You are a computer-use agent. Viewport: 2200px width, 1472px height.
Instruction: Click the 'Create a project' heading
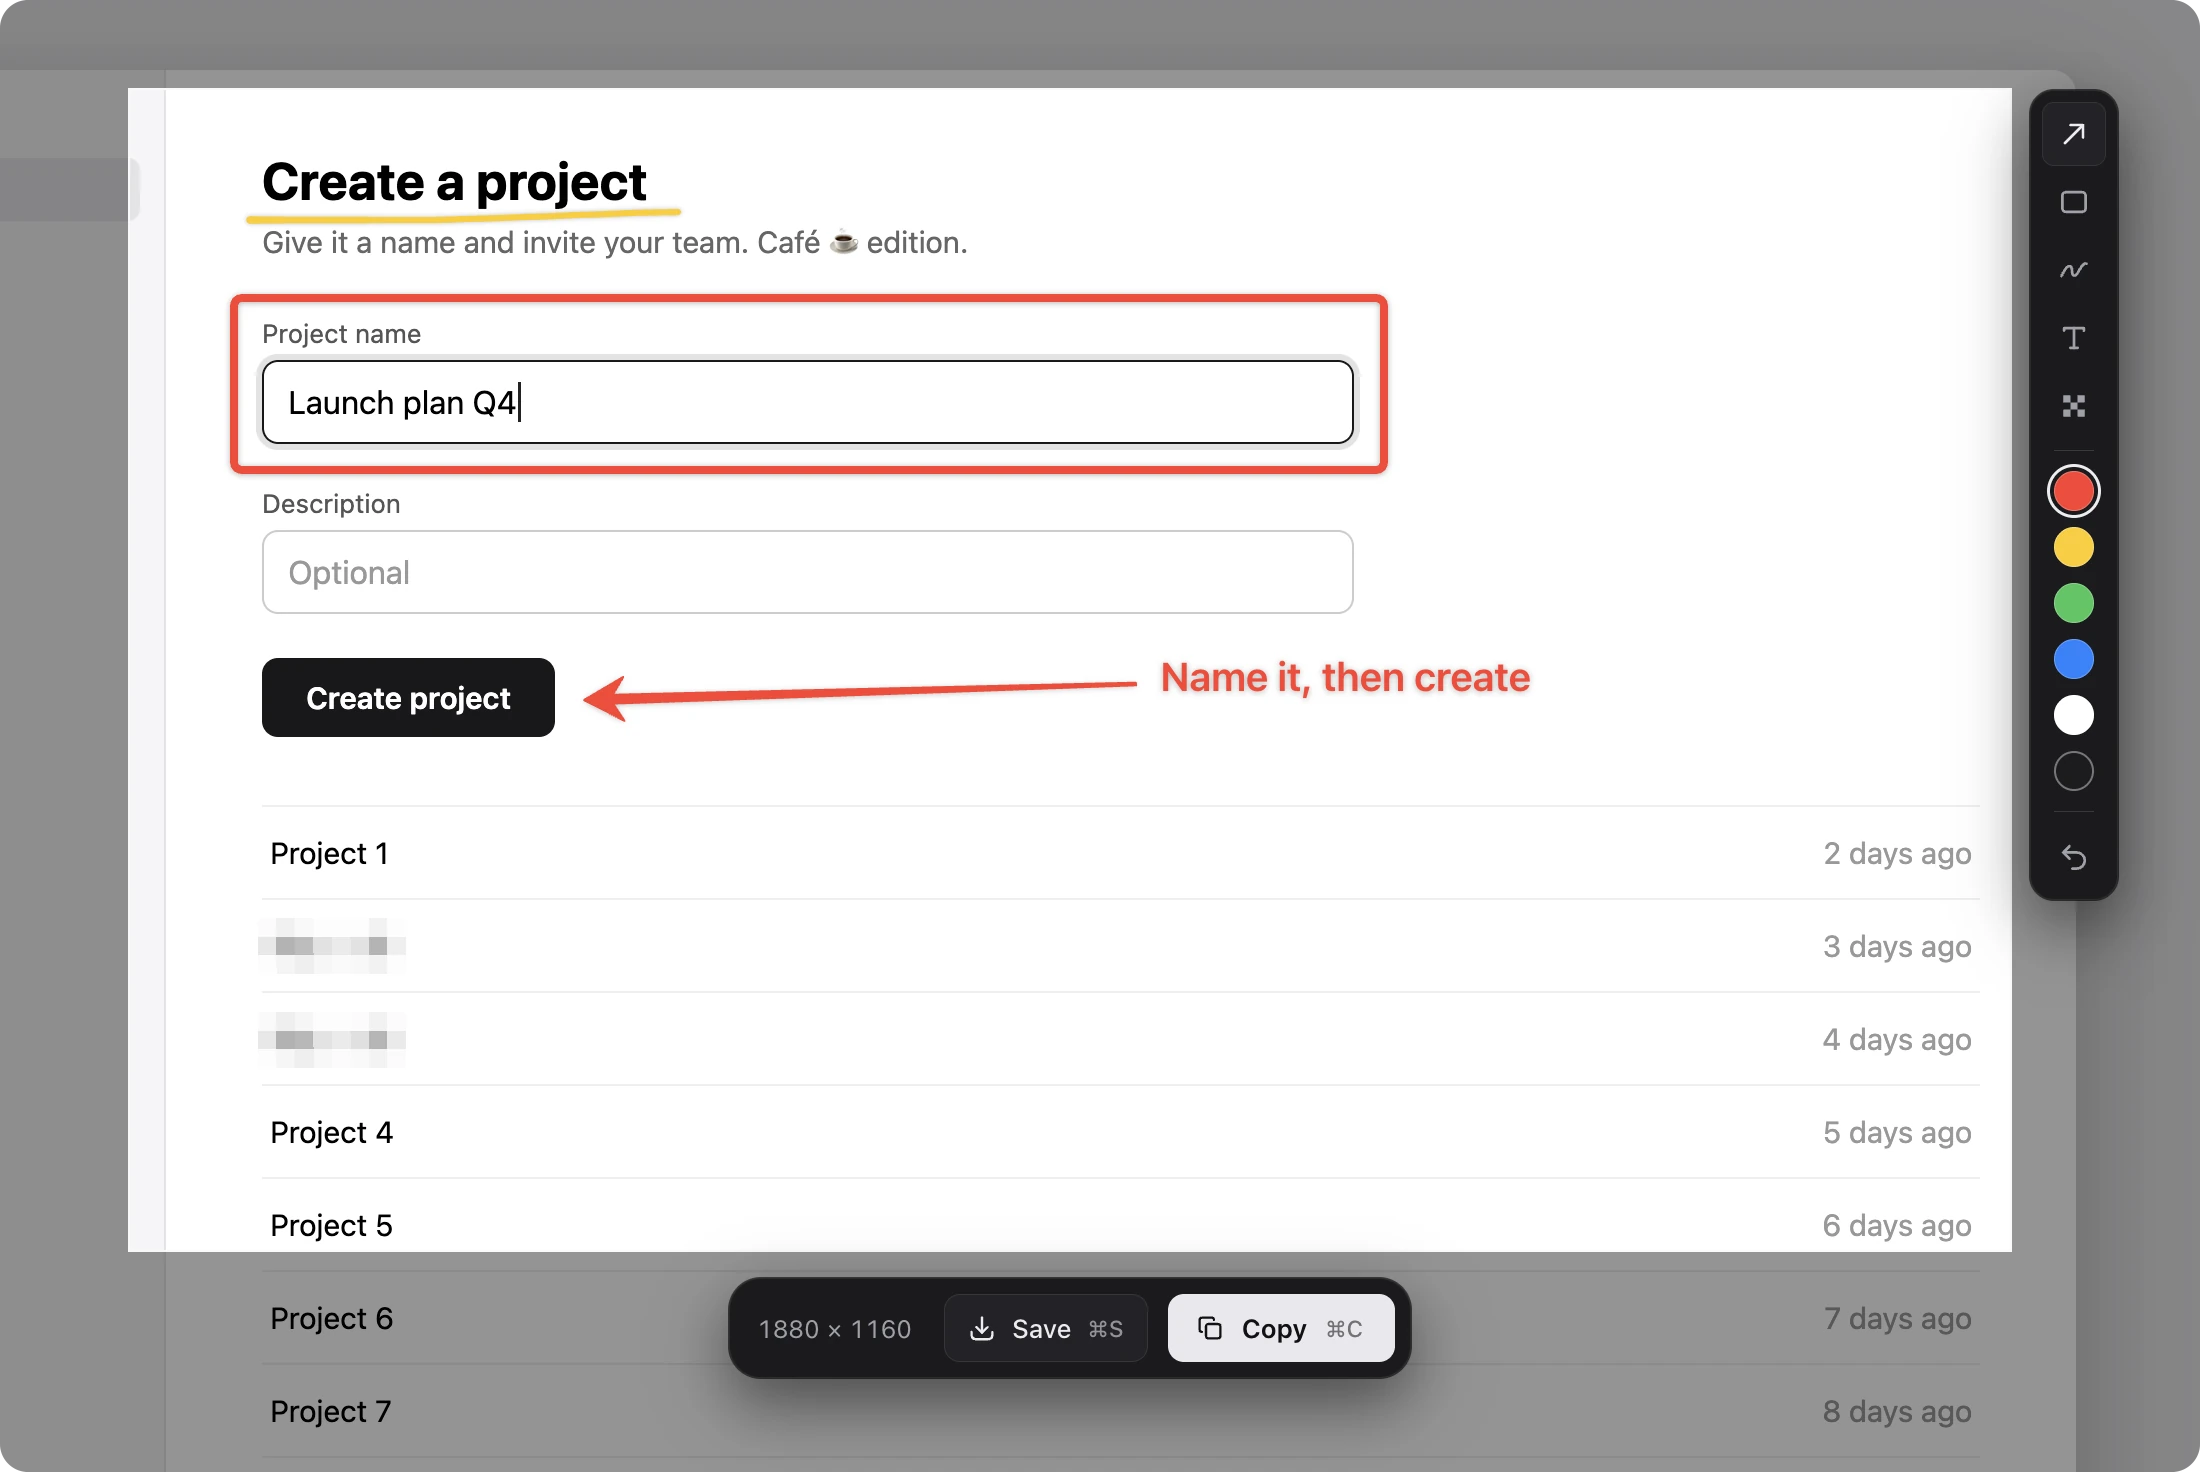[454, 182]
